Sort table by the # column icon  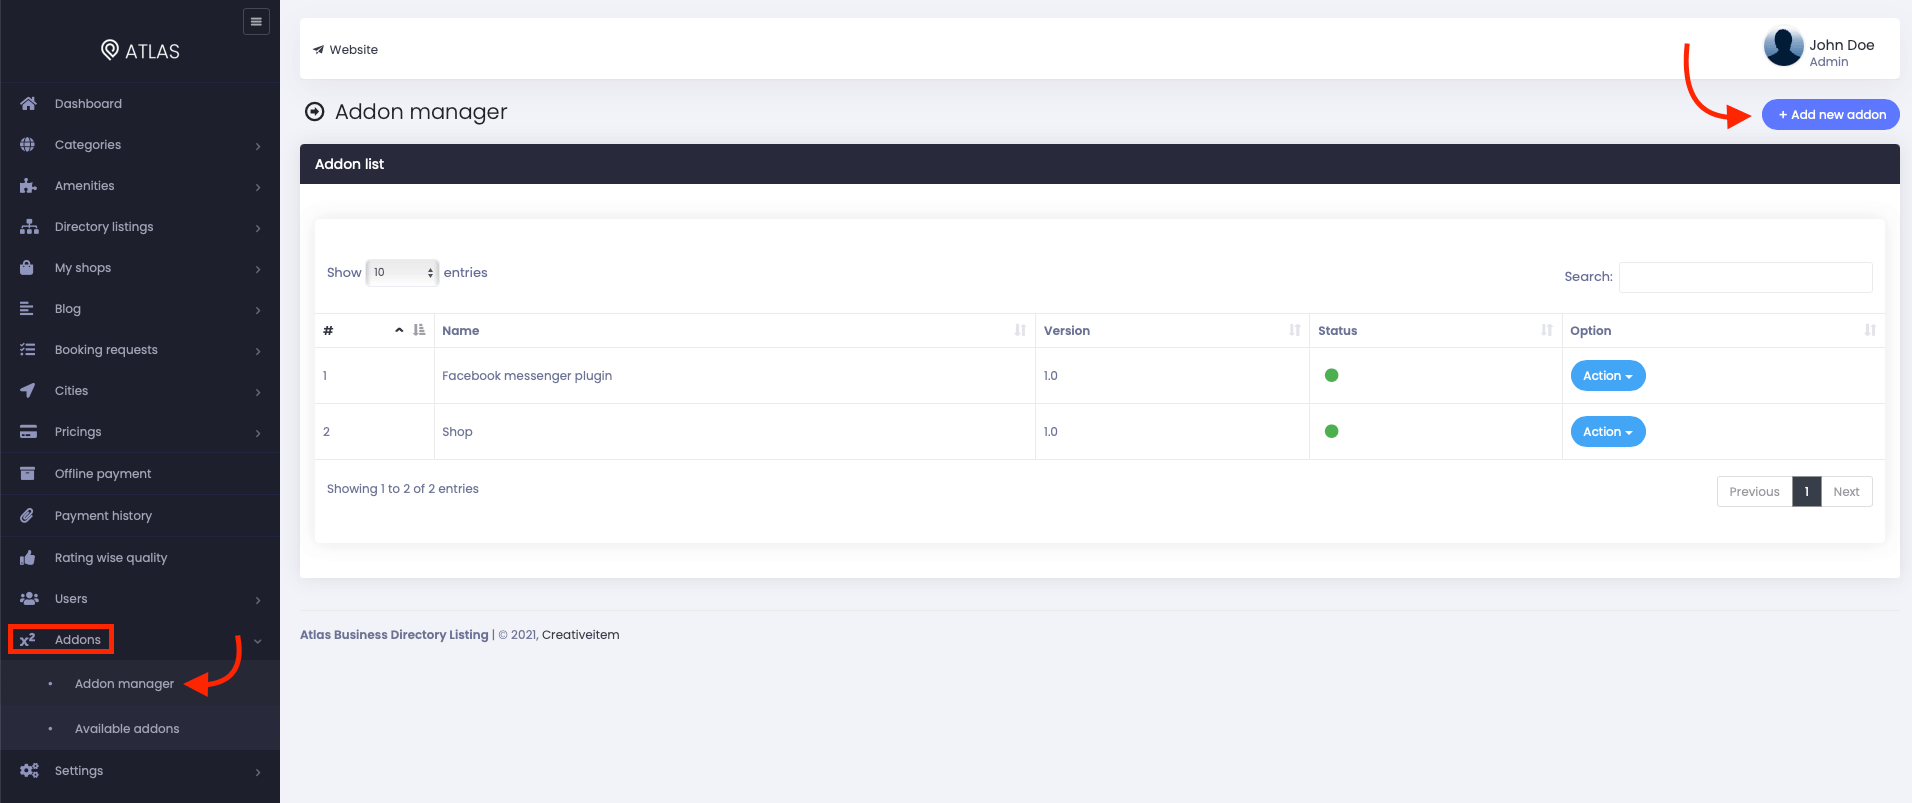(419, 330)
